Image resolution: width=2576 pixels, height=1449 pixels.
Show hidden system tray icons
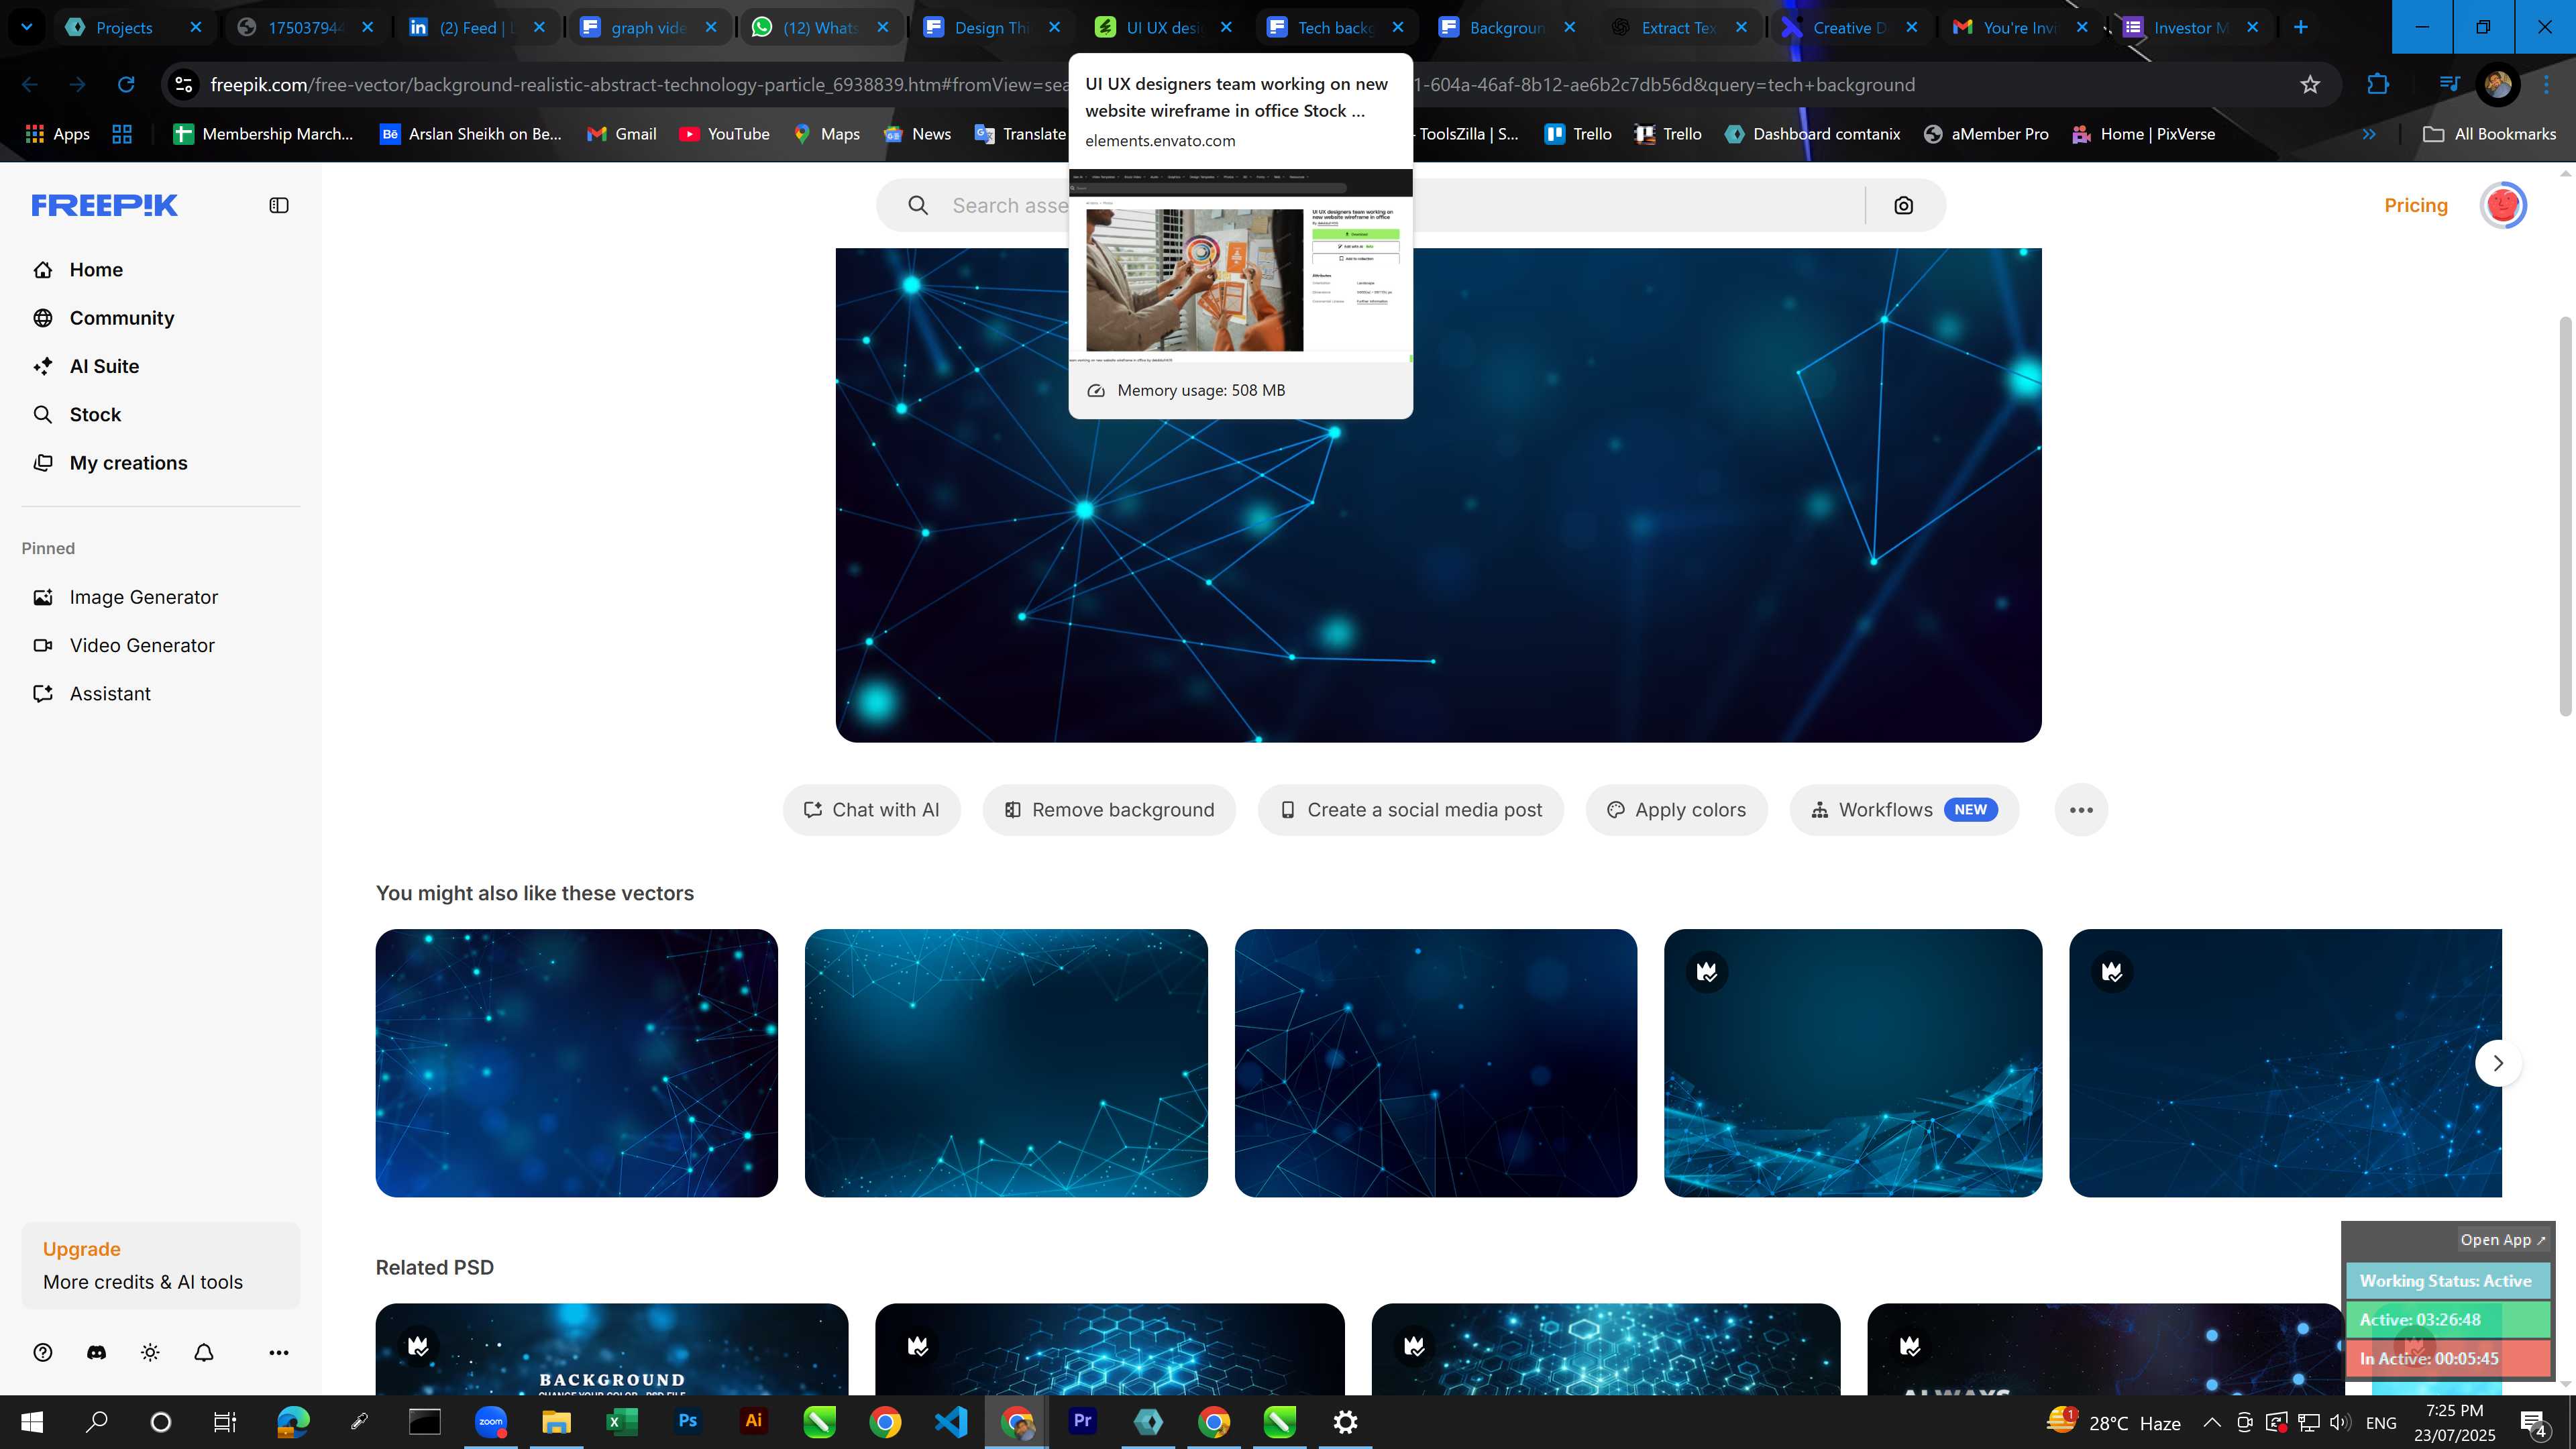pos(2212,1423)
